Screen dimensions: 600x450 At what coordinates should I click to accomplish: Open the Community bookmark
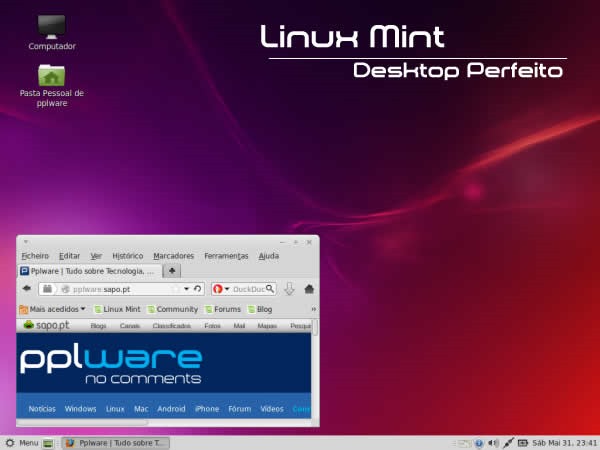tap(173, 309)
